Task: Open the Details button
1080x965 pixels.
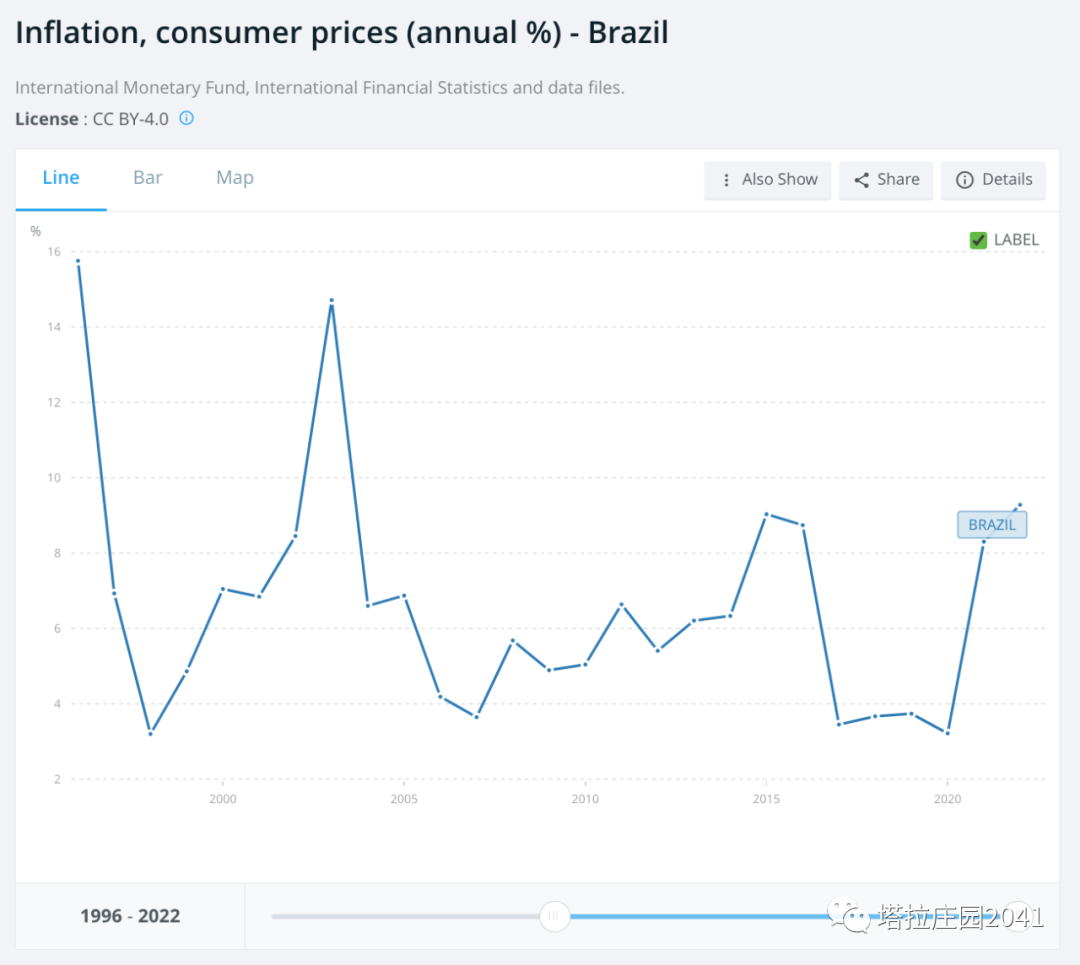Action: coord(993,180)
